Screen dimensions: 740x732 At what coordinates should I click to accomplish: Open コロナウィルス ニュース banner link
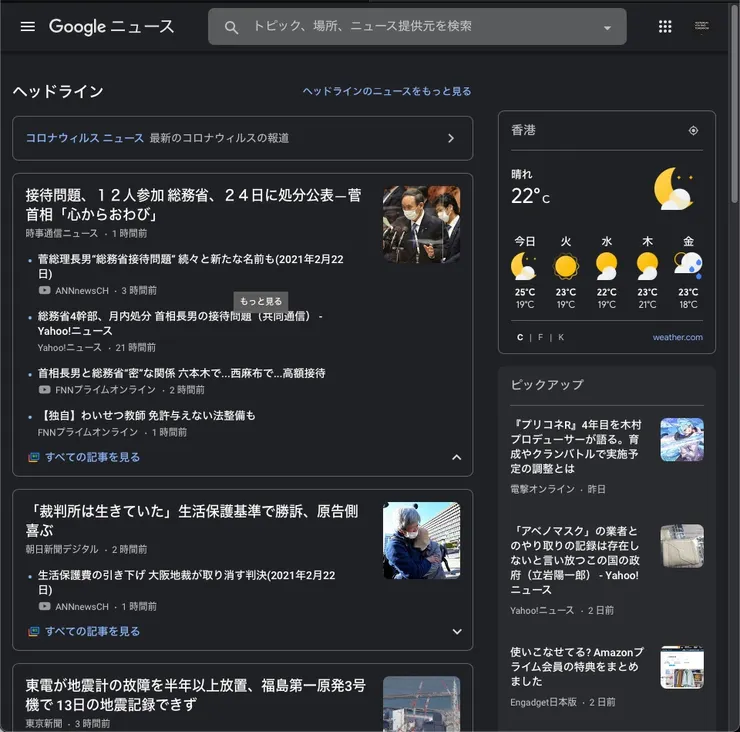[84, 138]
